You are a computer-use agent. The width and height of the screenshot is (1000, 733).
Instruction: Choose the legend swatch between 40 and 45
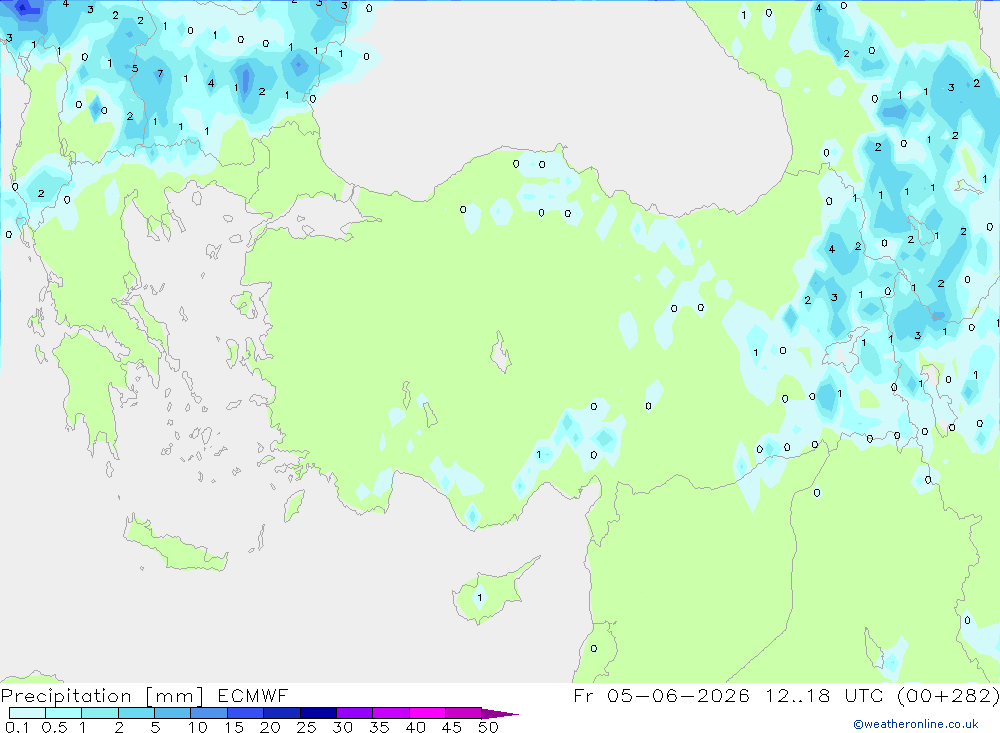pyautogui.click(x=427, y=713)
